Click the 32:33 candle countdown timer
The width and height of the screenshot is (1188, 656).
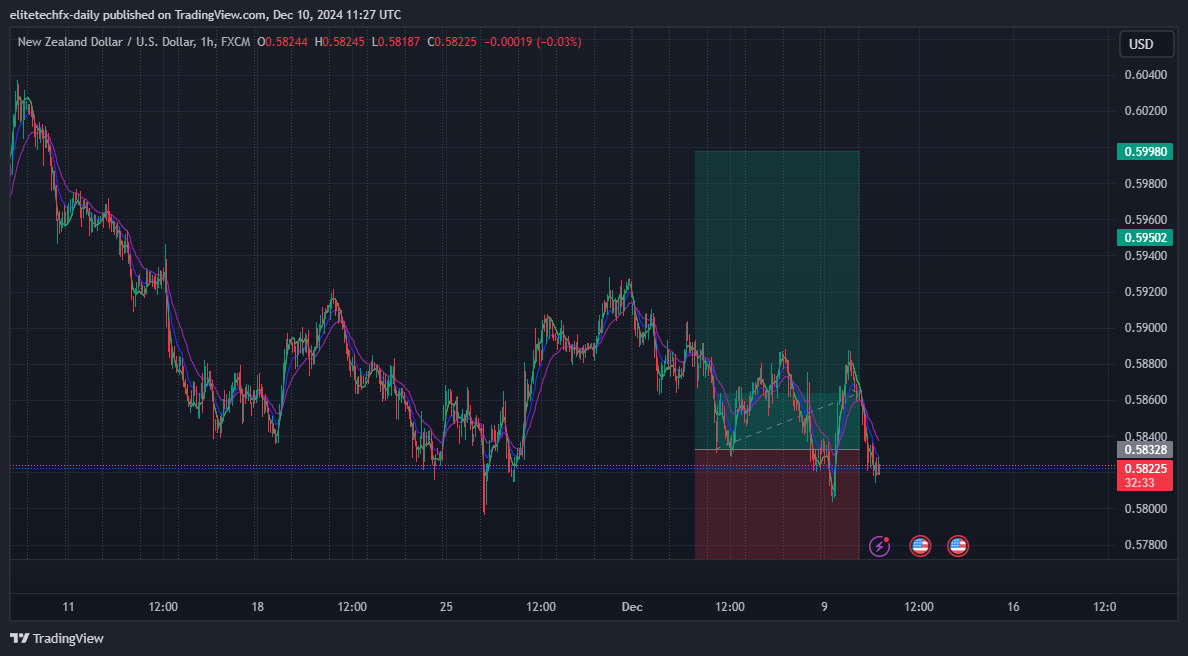pos(1140,483)
